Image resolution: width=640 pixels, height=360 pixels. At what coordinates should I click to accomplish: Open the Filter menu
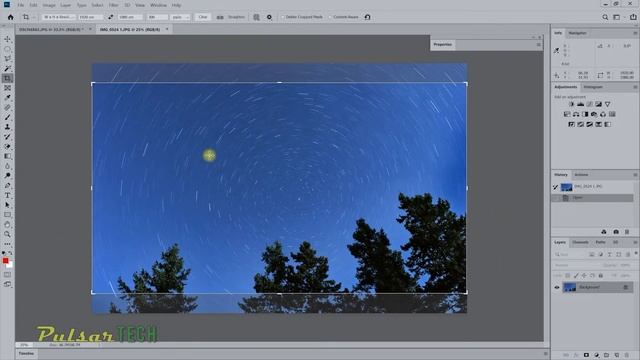tap(113, 5)
